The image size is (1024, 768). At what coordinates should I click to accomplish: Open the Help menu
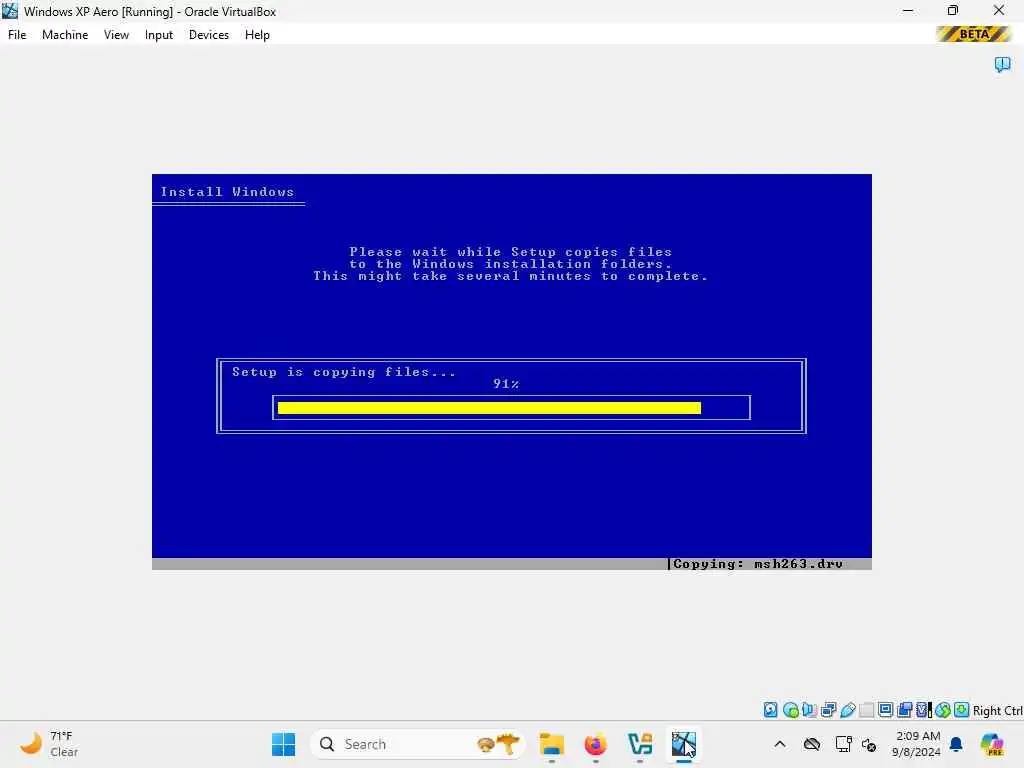tap(257, 35)
